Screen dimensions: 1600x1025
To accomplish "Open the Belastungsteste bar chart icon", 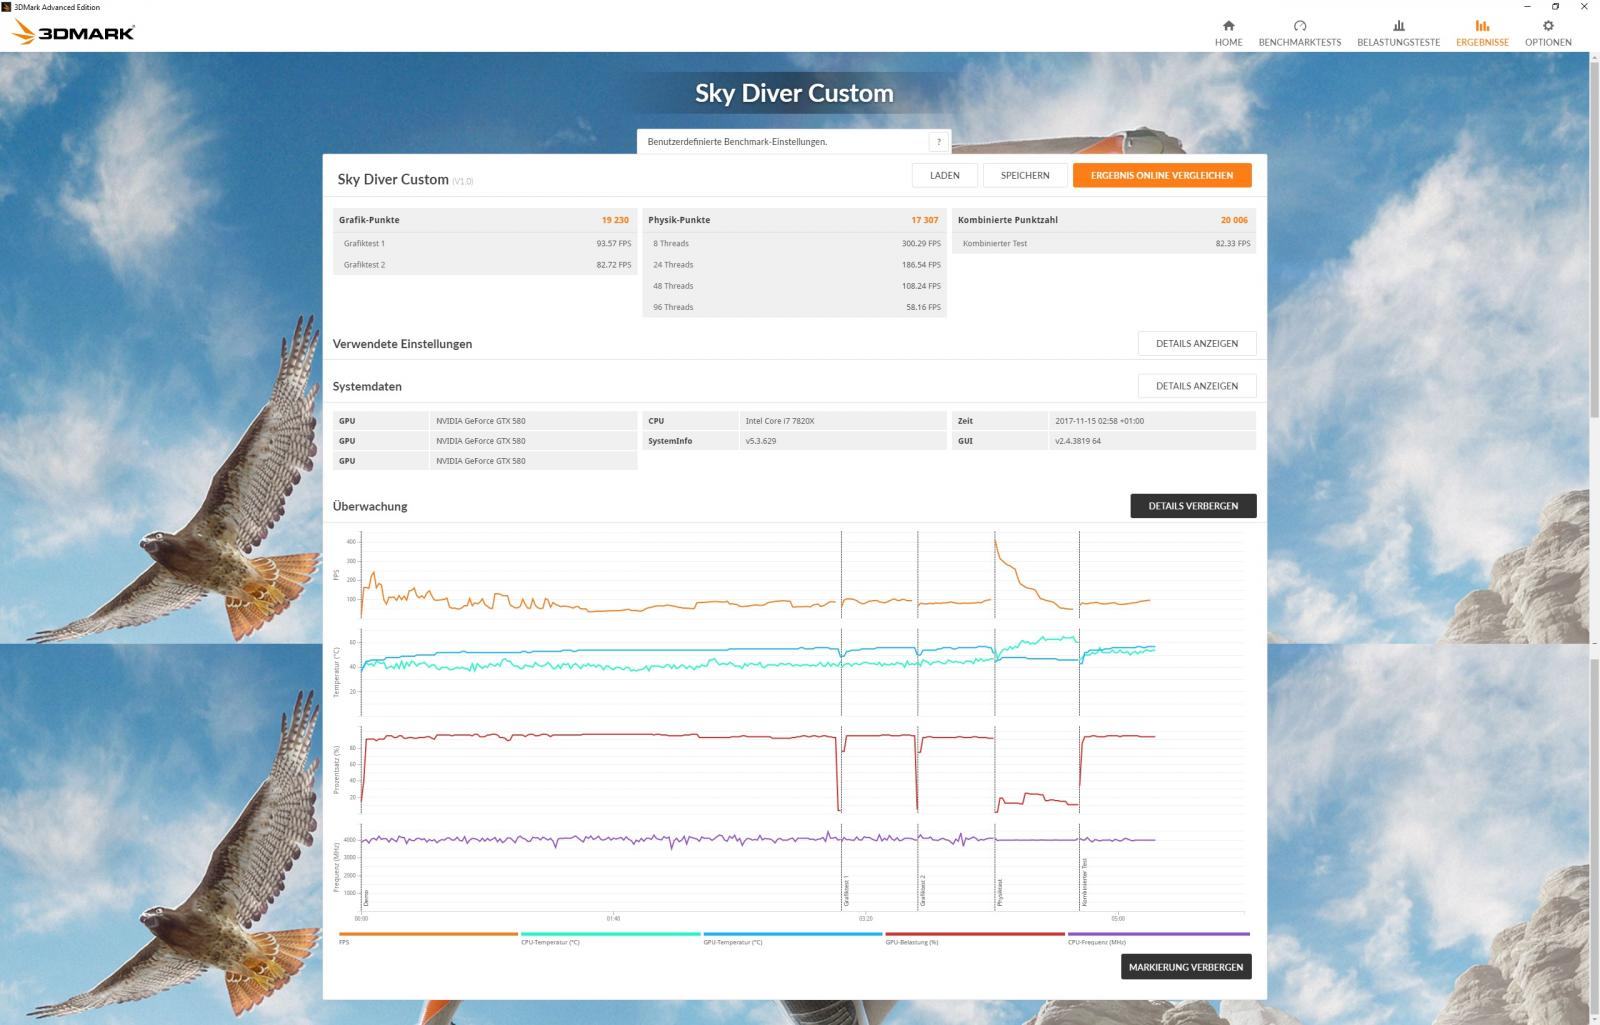I will click(1398, 26).
